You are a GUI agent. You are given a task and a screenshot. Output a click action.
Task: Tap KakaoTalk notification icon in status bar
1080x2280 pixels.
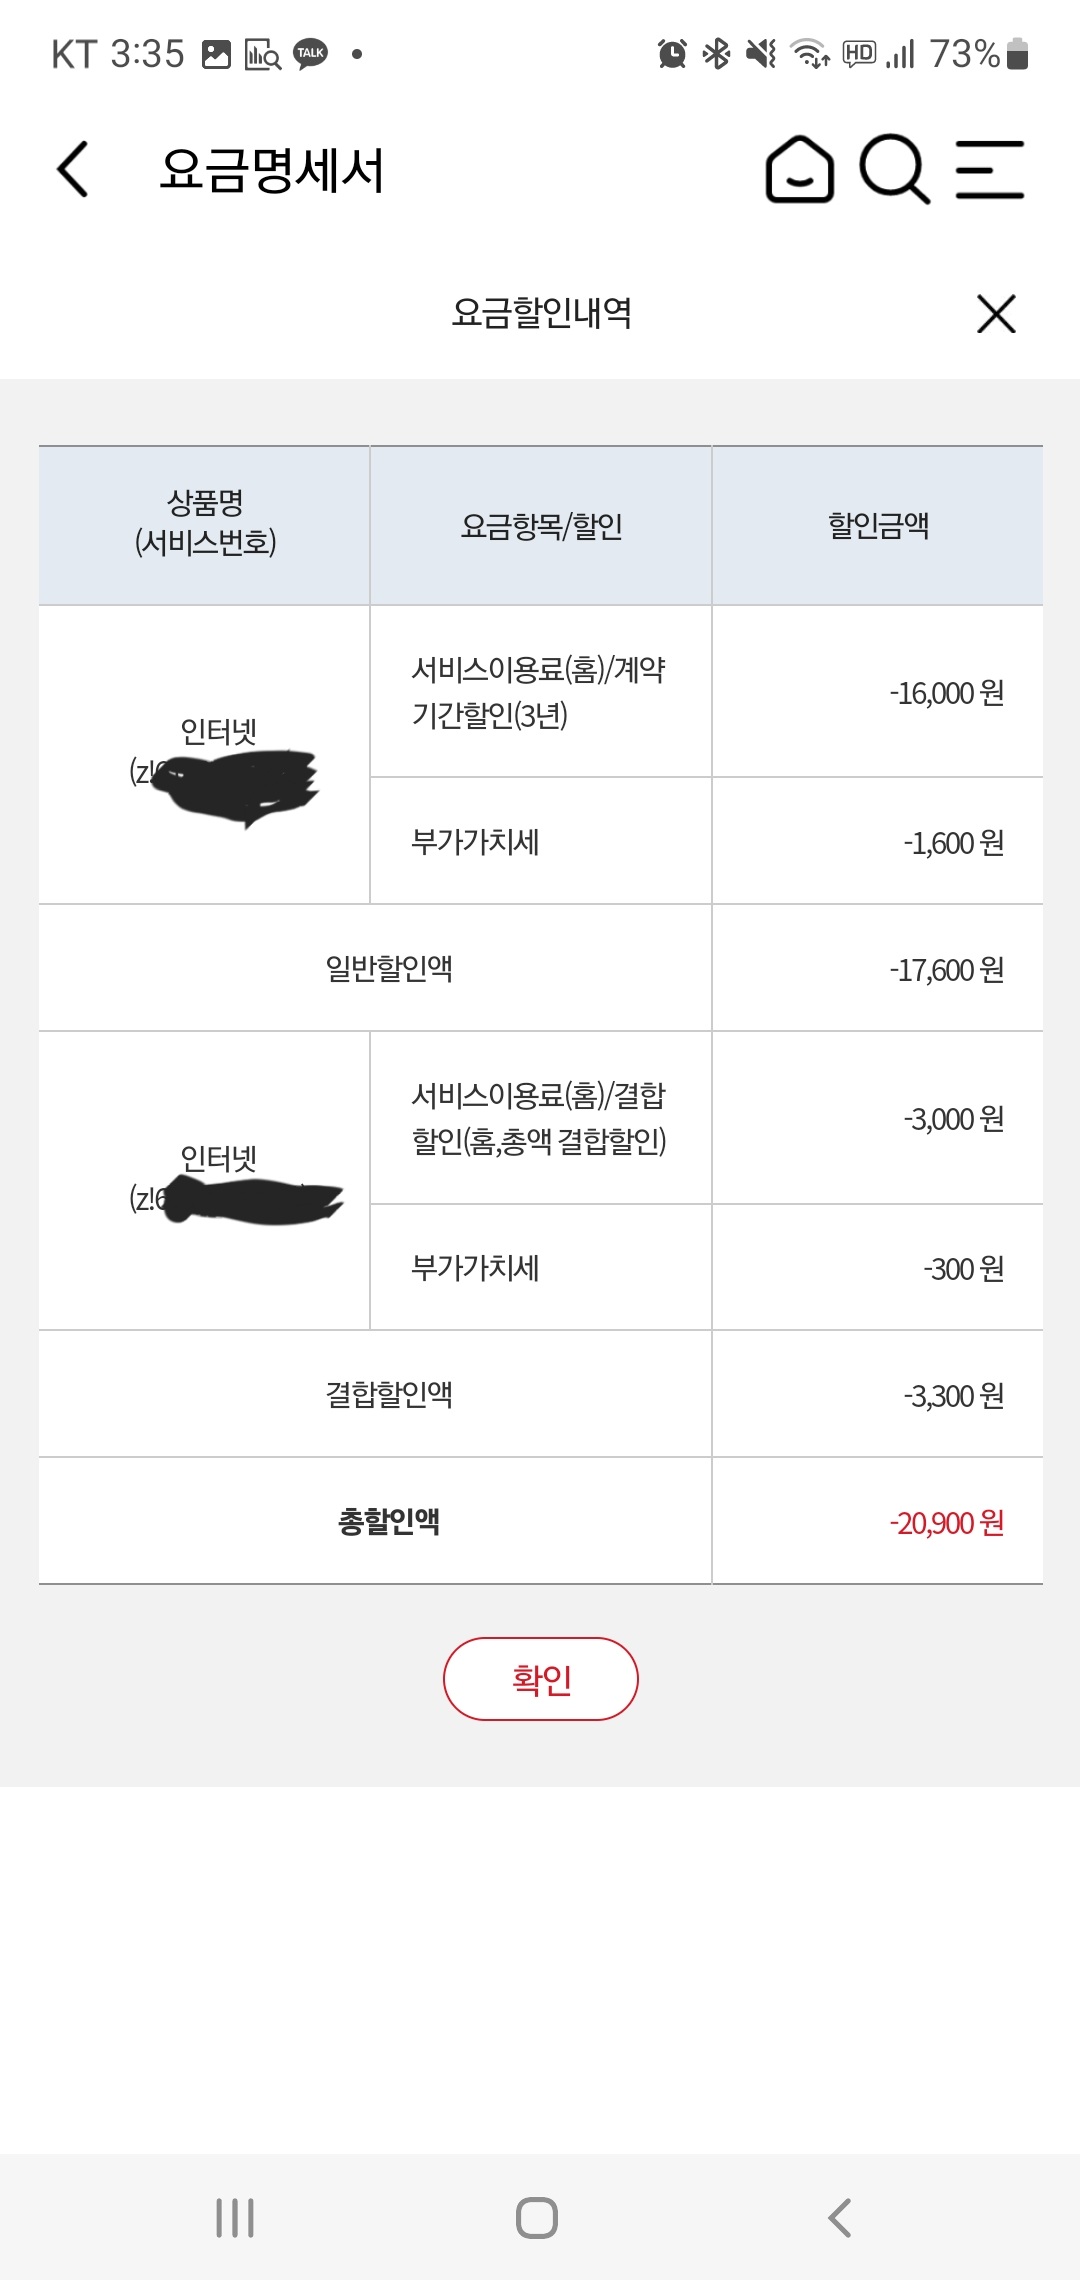[x=310, y=54]
